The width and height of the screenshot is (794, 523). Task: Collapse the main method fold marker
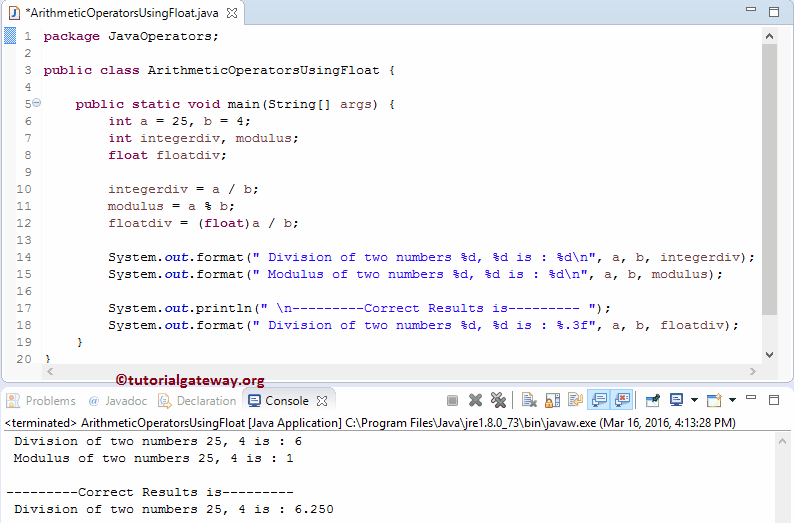37,103
